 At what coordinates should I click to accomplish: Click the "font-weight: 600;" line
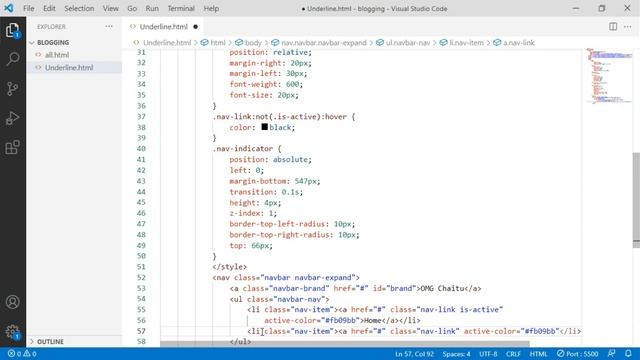266,84
